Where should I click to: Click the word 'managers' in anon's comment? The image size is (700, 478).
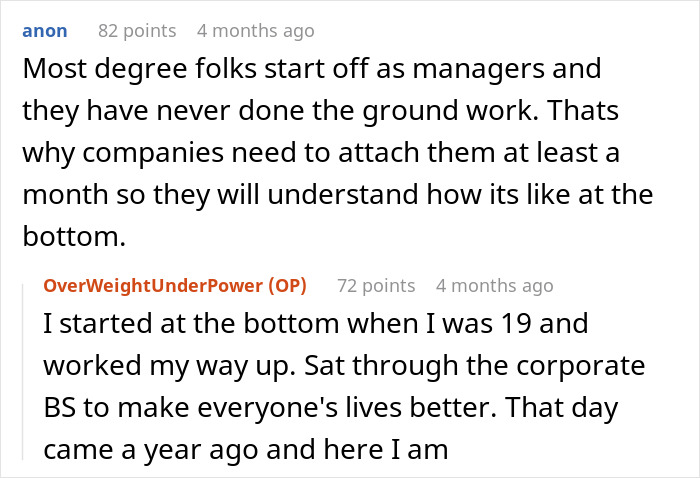pos(478,69)
